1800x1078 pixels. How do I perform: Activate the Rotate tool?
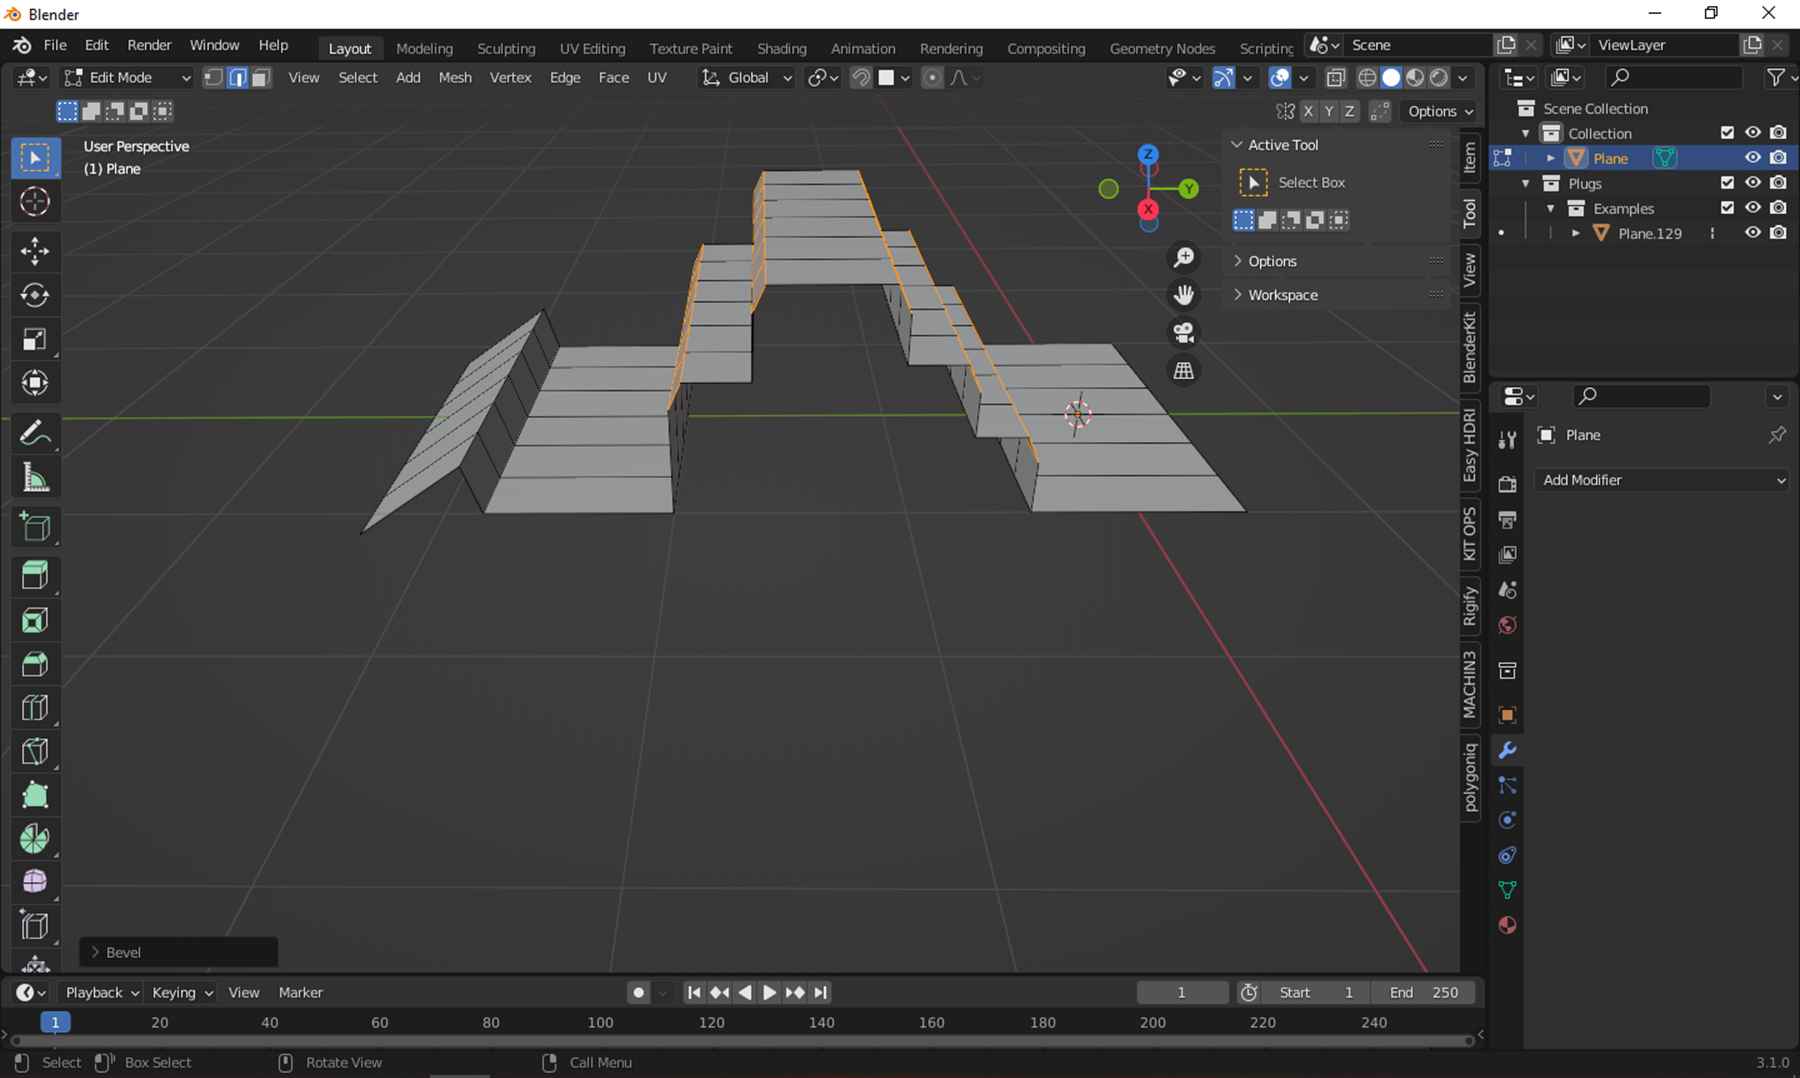35,295
